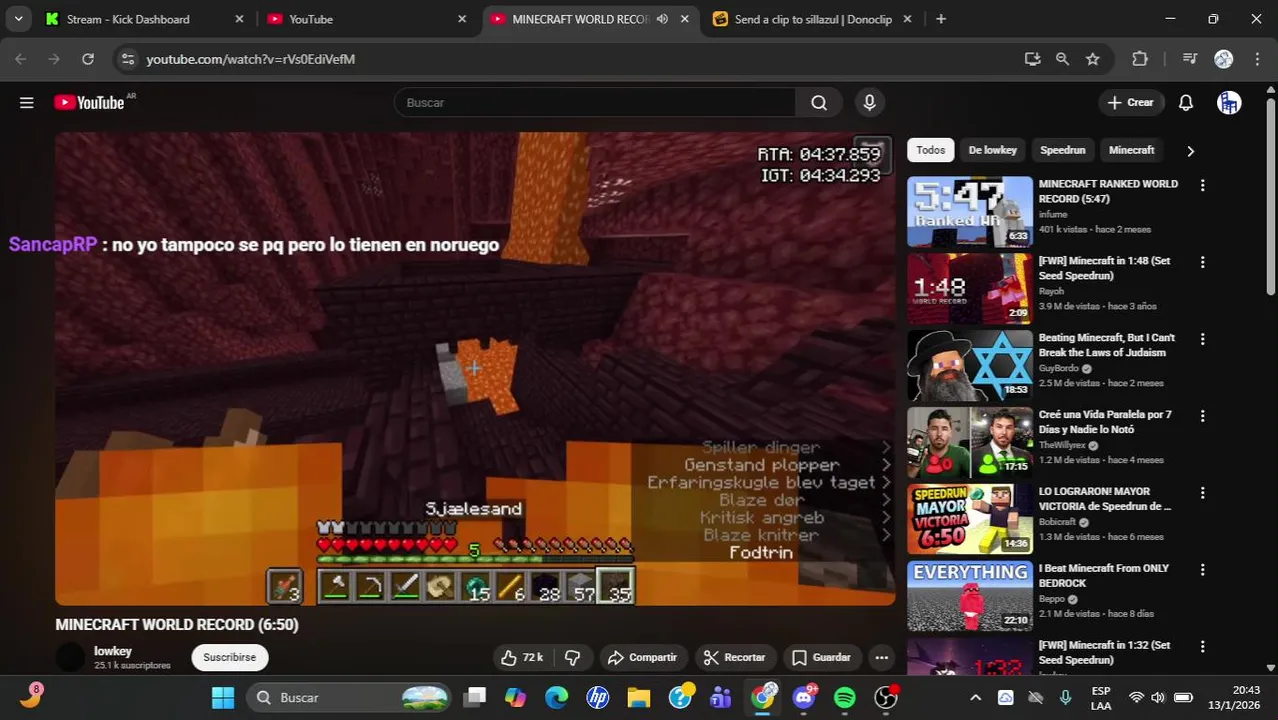Bookmark this page with star icon
Viewport: 1278px width, 720px height.
click(1093, 59)
